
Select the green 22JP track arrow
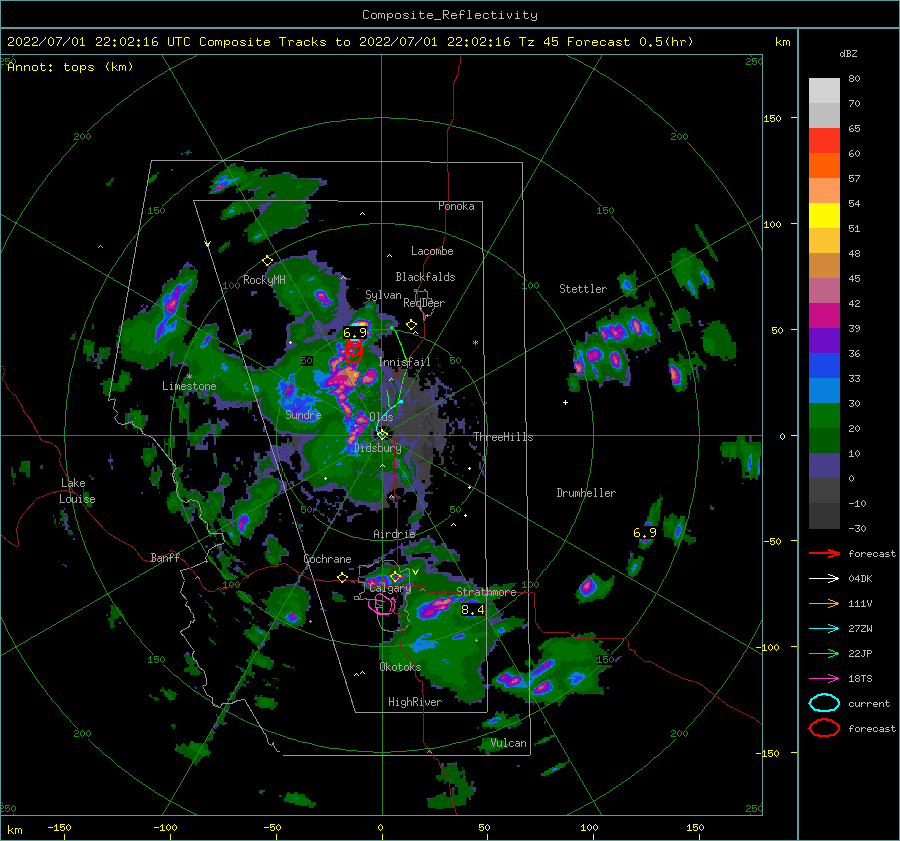pos(824,653)
